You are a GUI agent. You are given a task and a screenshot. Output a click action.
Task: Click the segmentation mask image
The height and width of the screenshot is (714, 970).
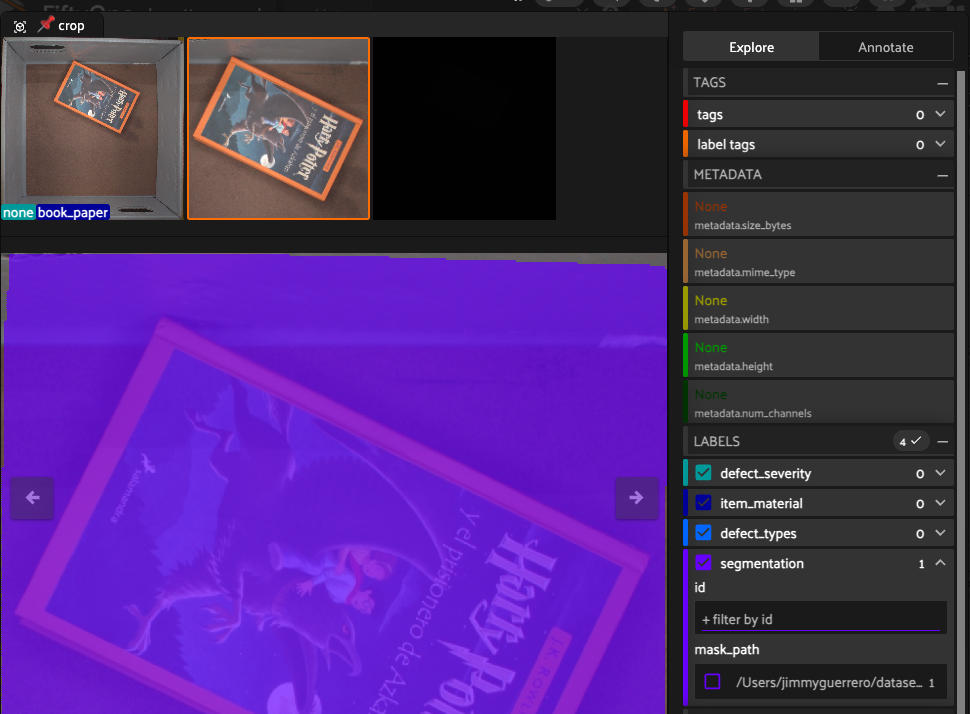[x=334, y=483]
